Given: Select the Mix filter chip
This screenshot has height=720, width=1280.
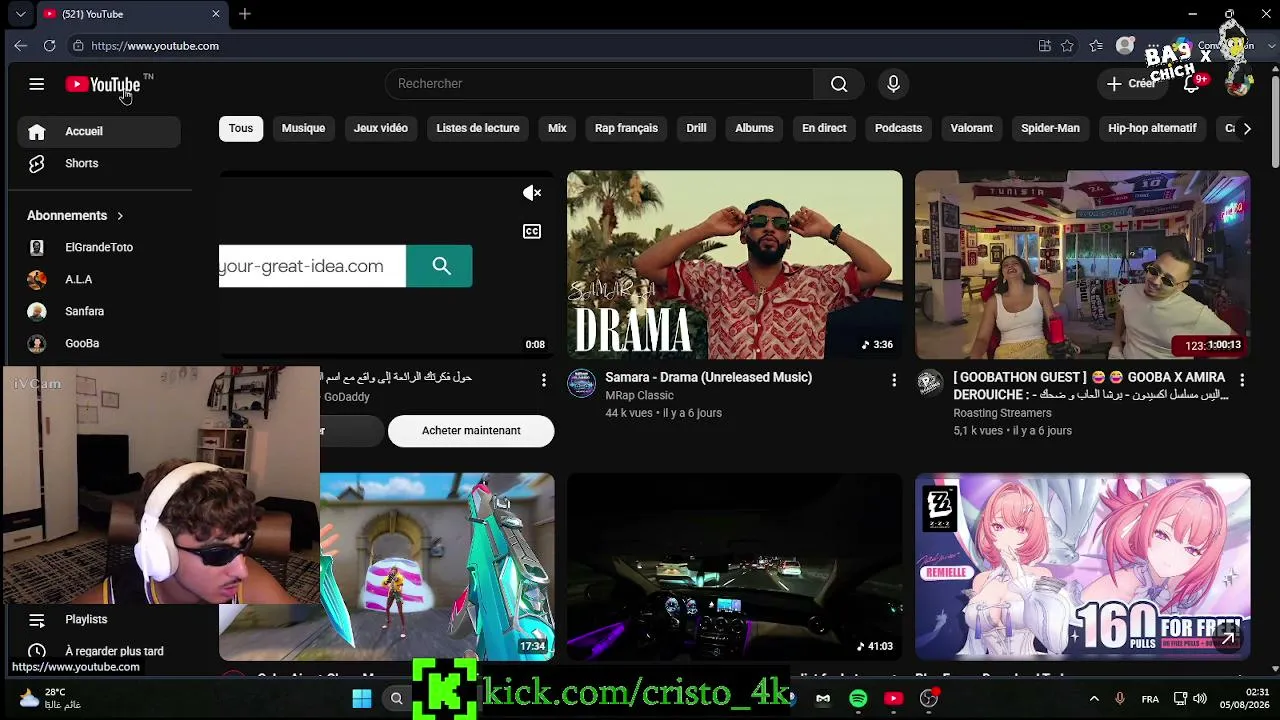Looking at the screenshot, I should (557, 128).
